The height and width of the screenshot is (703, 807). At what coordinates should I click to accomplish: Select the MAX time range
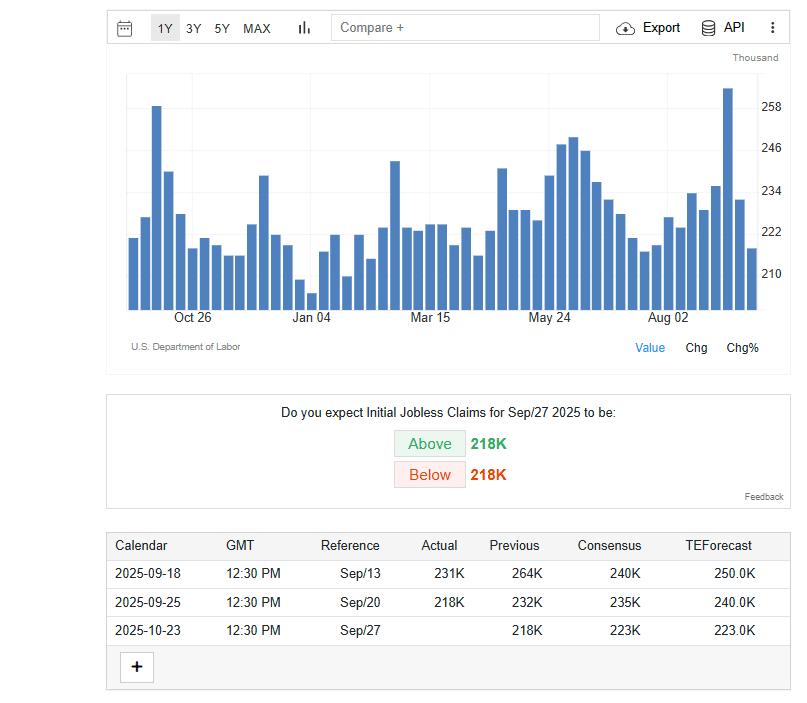click(x=257, y=28)
